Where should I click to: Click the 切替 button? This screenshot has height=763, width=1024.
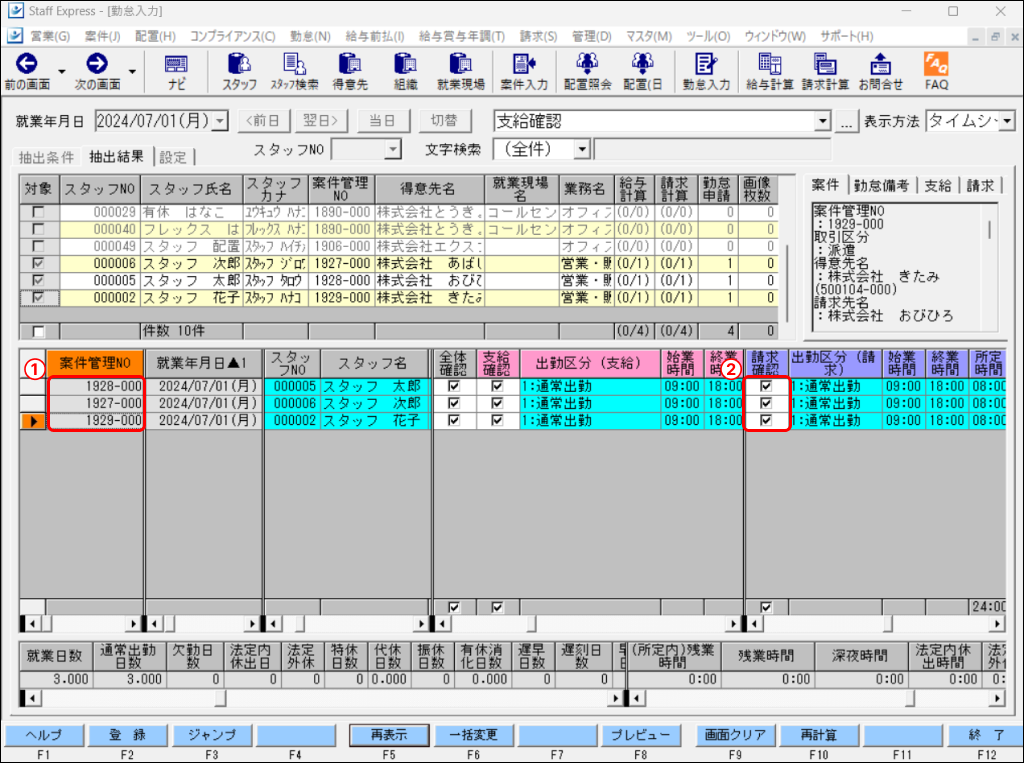(443, 121)
